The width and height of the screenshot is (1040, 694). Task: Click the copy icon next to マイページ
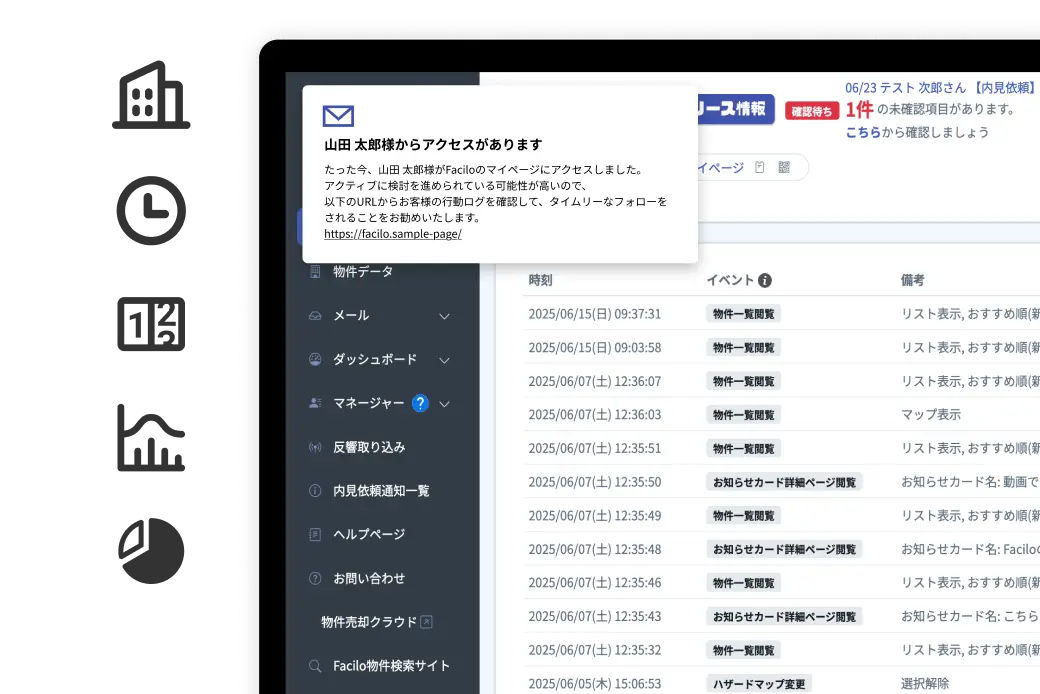760,167
